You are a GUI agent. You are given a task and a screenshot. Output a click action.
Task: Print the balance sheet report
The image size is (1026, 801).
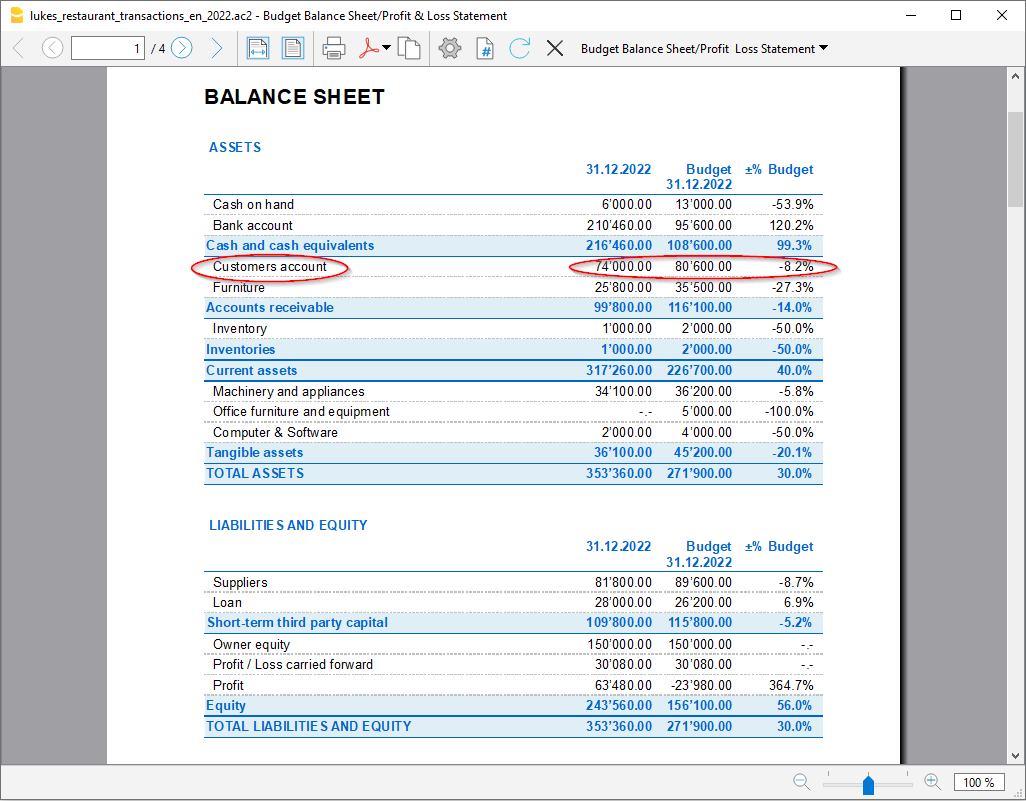[334, 48]
